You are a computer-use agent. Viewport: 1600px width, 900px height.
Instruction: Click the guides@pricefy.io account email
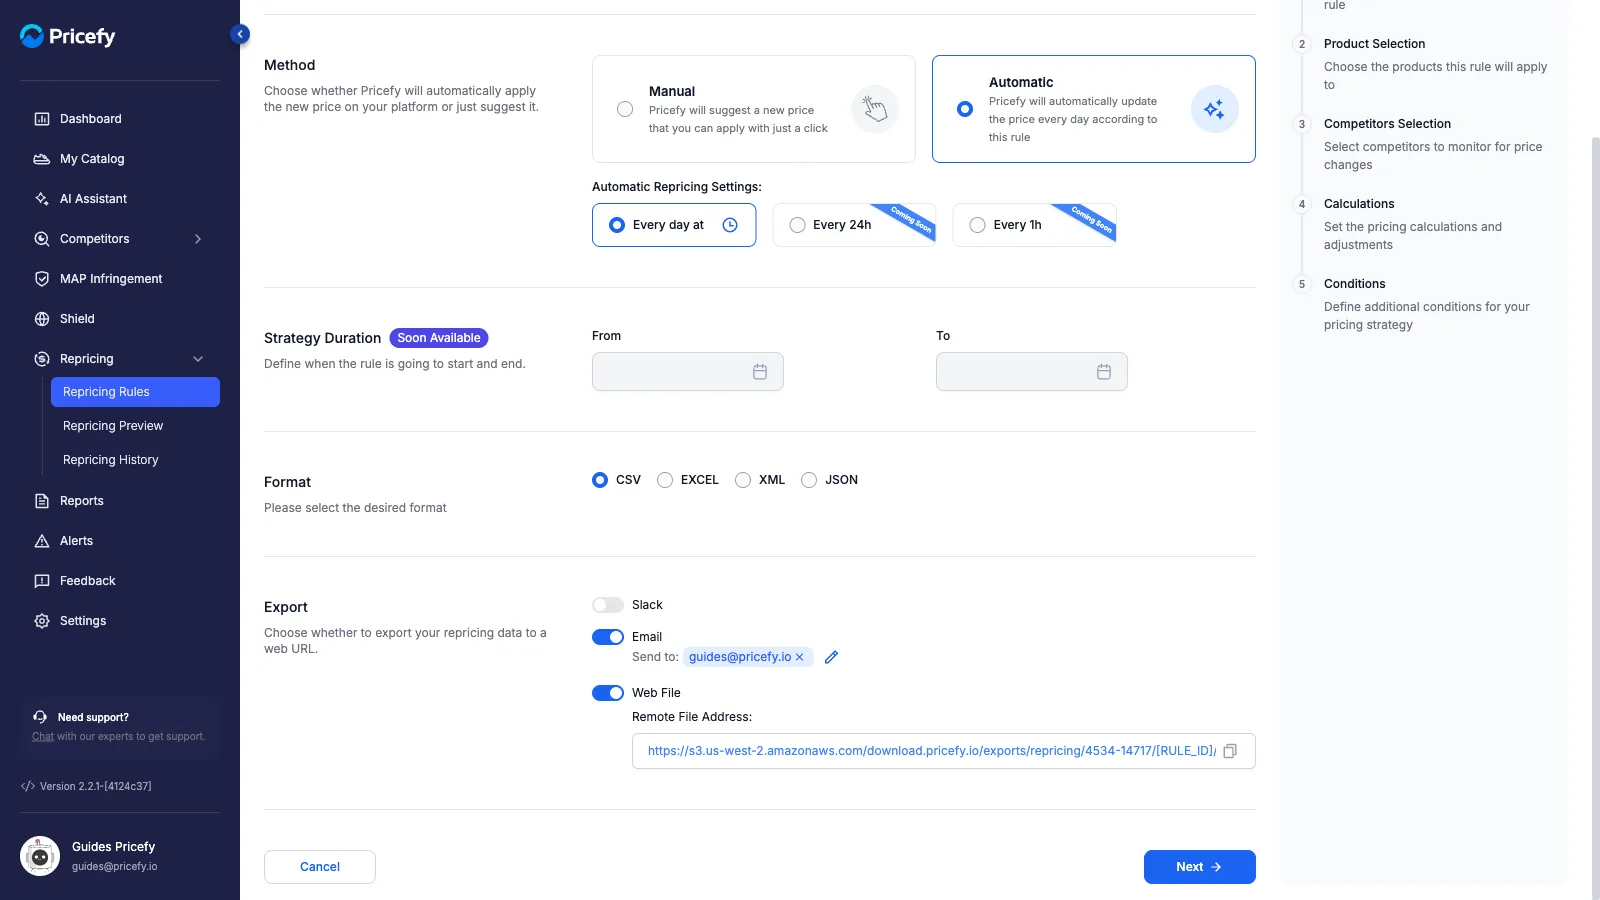point(115,867)
